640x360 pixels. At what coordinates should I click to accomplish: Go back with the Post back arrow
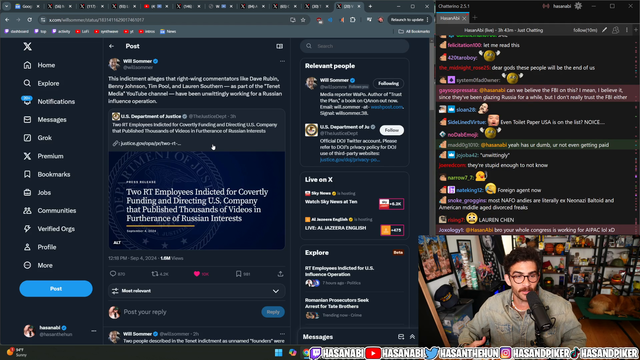111,46
